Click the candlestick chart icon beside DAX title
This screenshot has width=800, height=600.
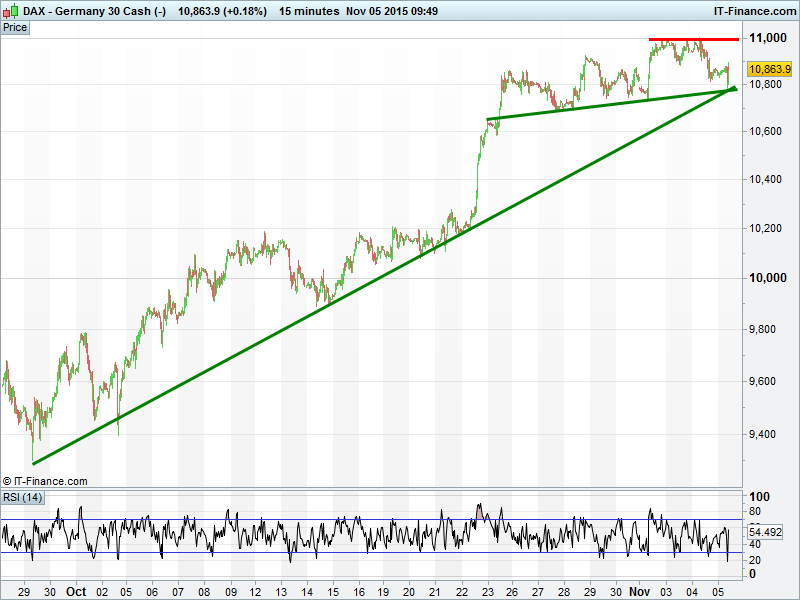tap(11, 11)
